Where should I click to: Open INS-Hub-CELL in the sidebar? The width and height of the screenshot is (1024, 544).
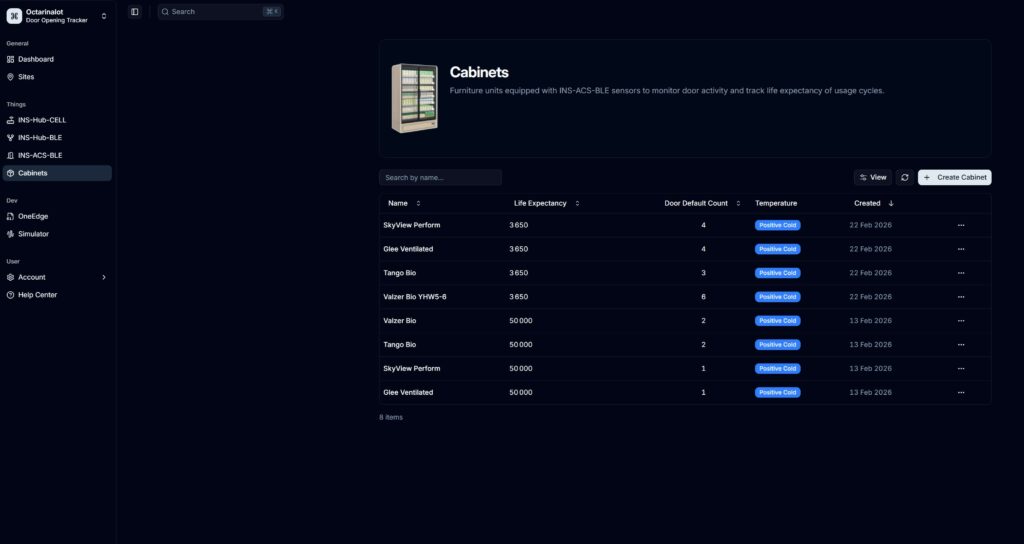(42, 120)
